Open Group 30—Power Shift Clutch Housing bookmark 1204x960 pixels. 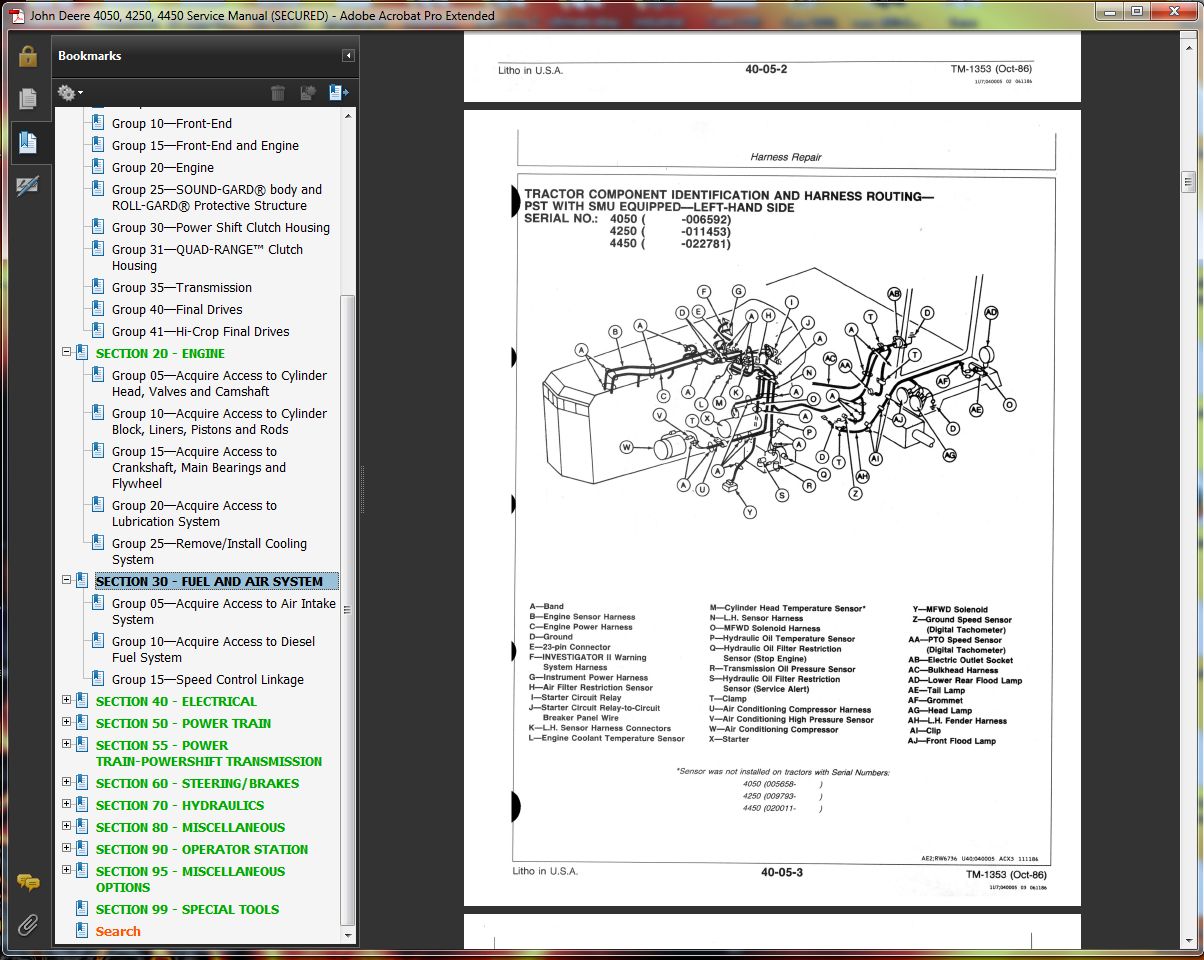220,227
